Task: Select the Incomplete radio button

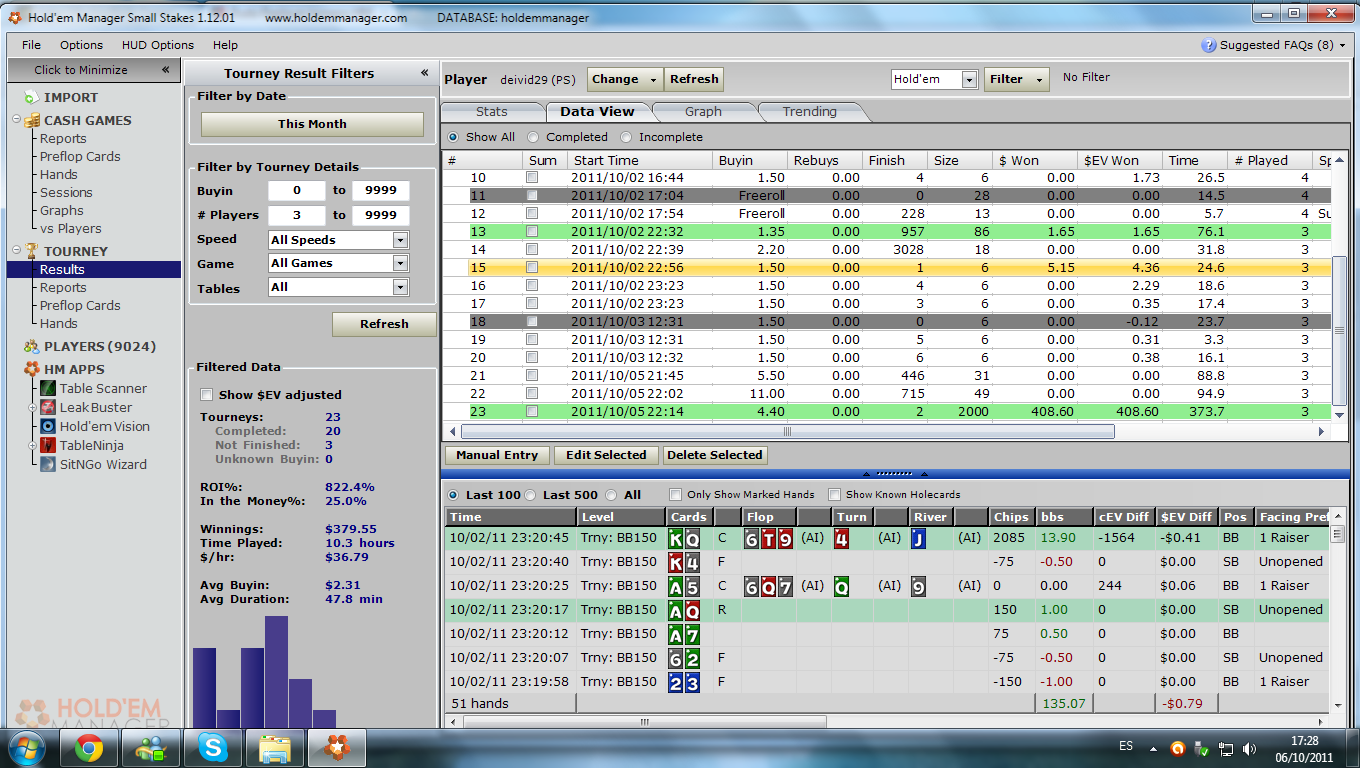Action: pos(627,137)
